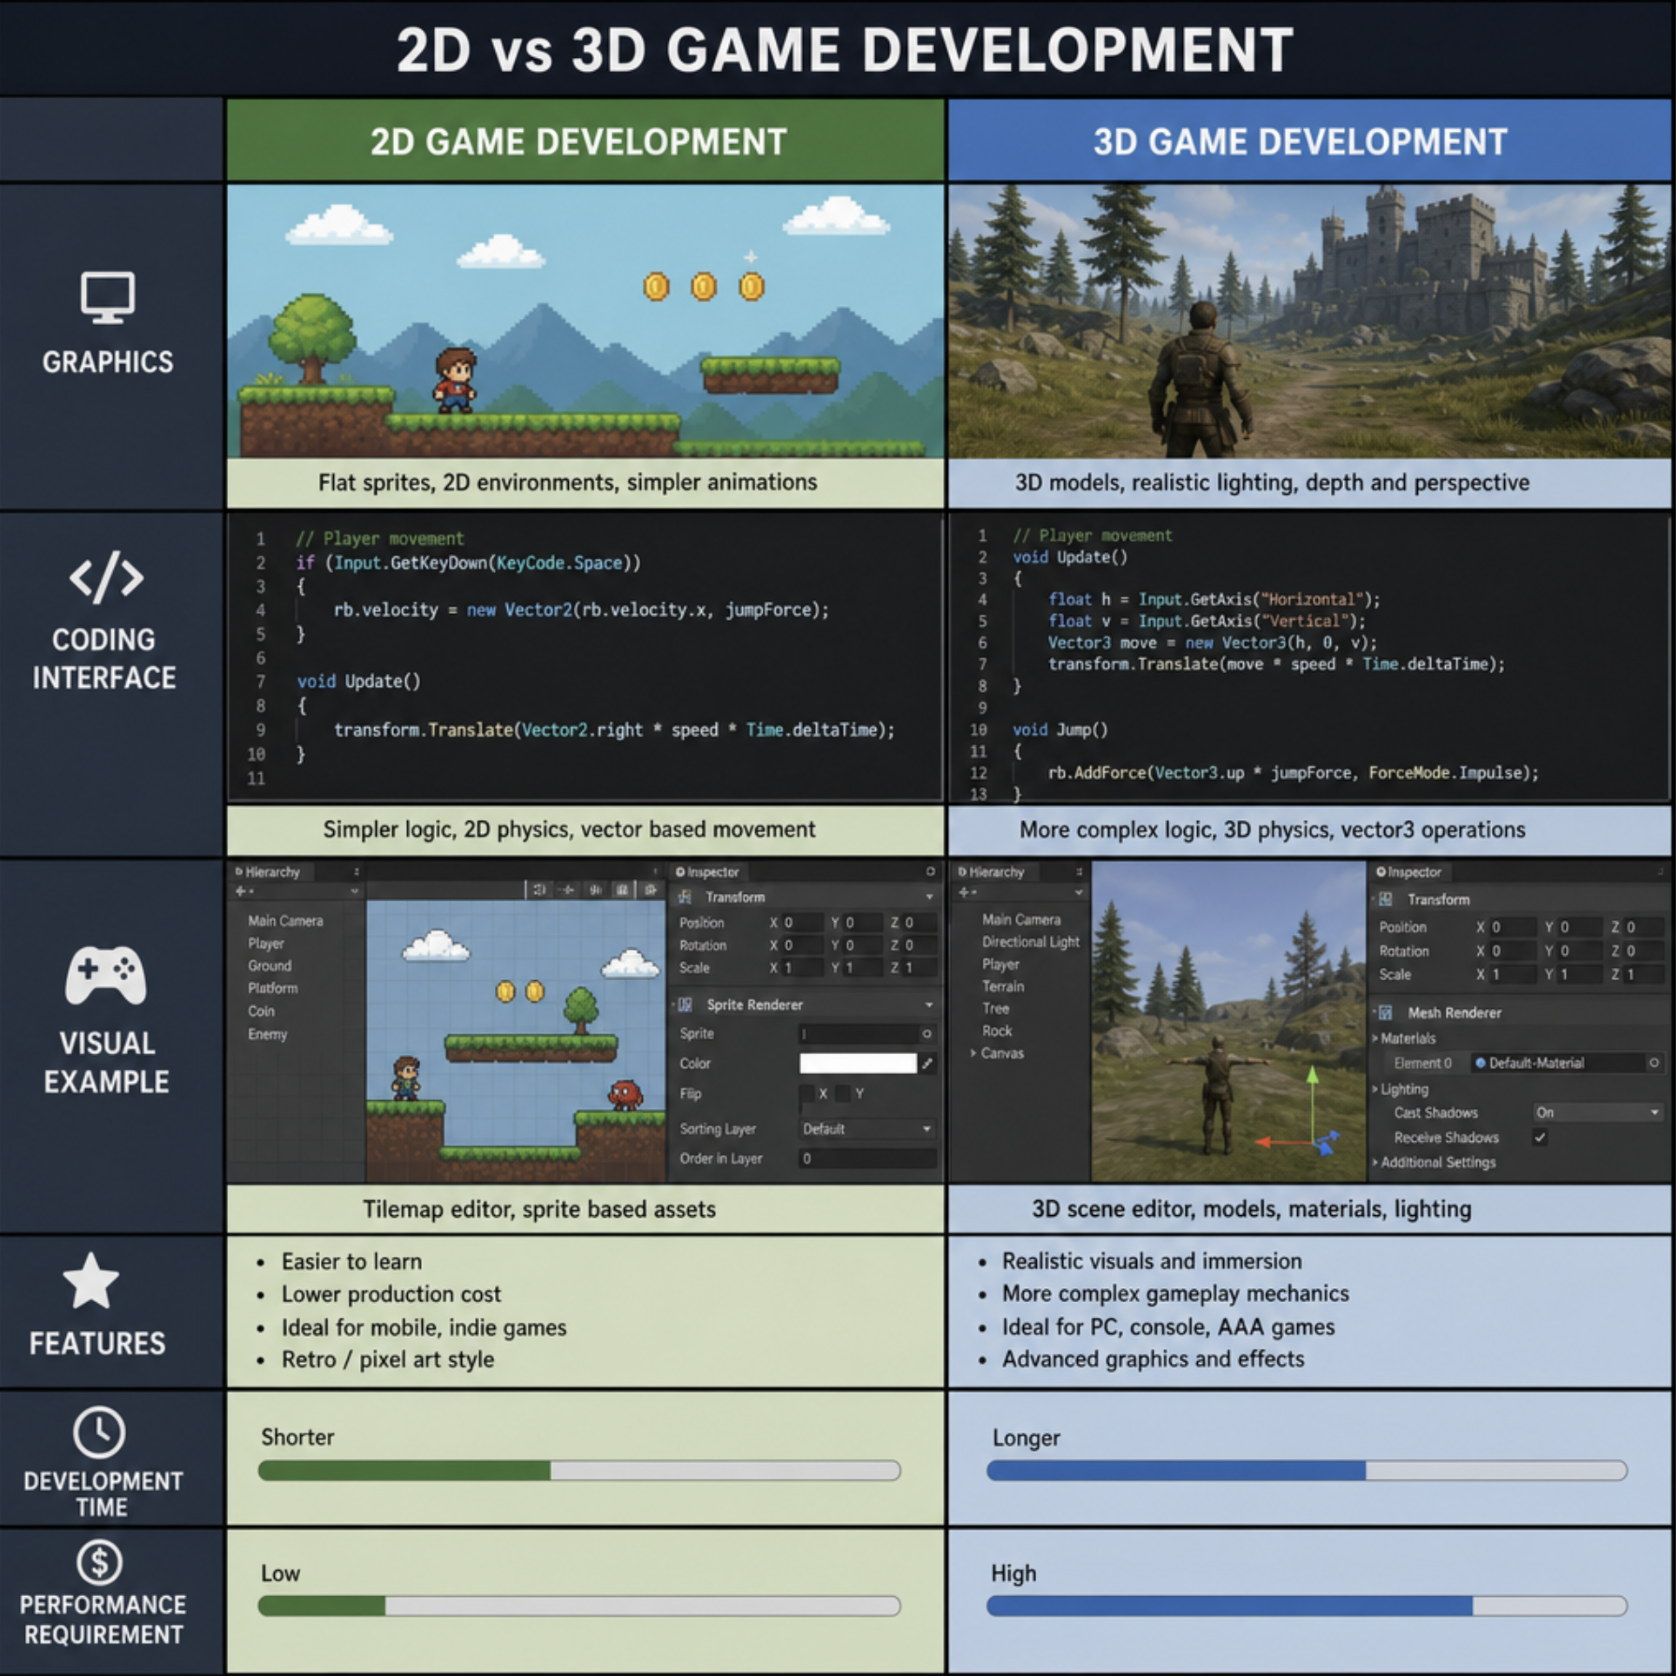
Task: Click the 2D Hierarchy panel options dots
Action: (x=356, y=872)
